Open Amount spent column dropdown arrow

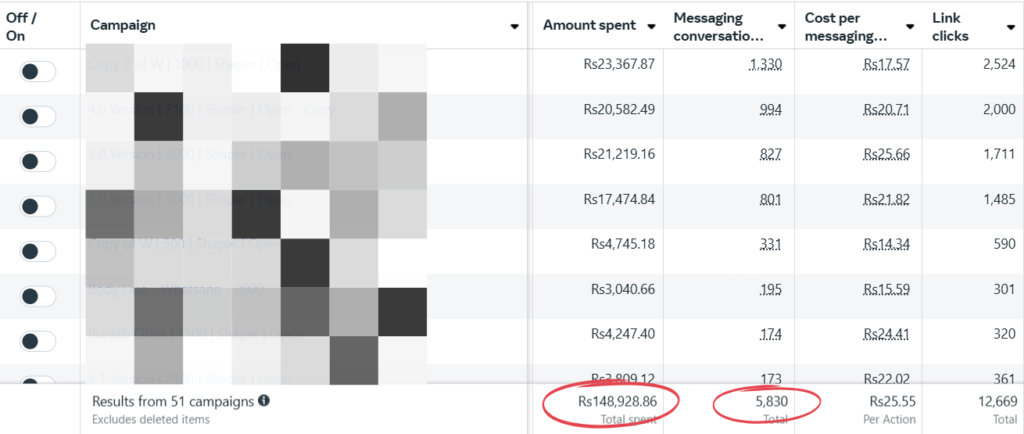pos(651,27)
